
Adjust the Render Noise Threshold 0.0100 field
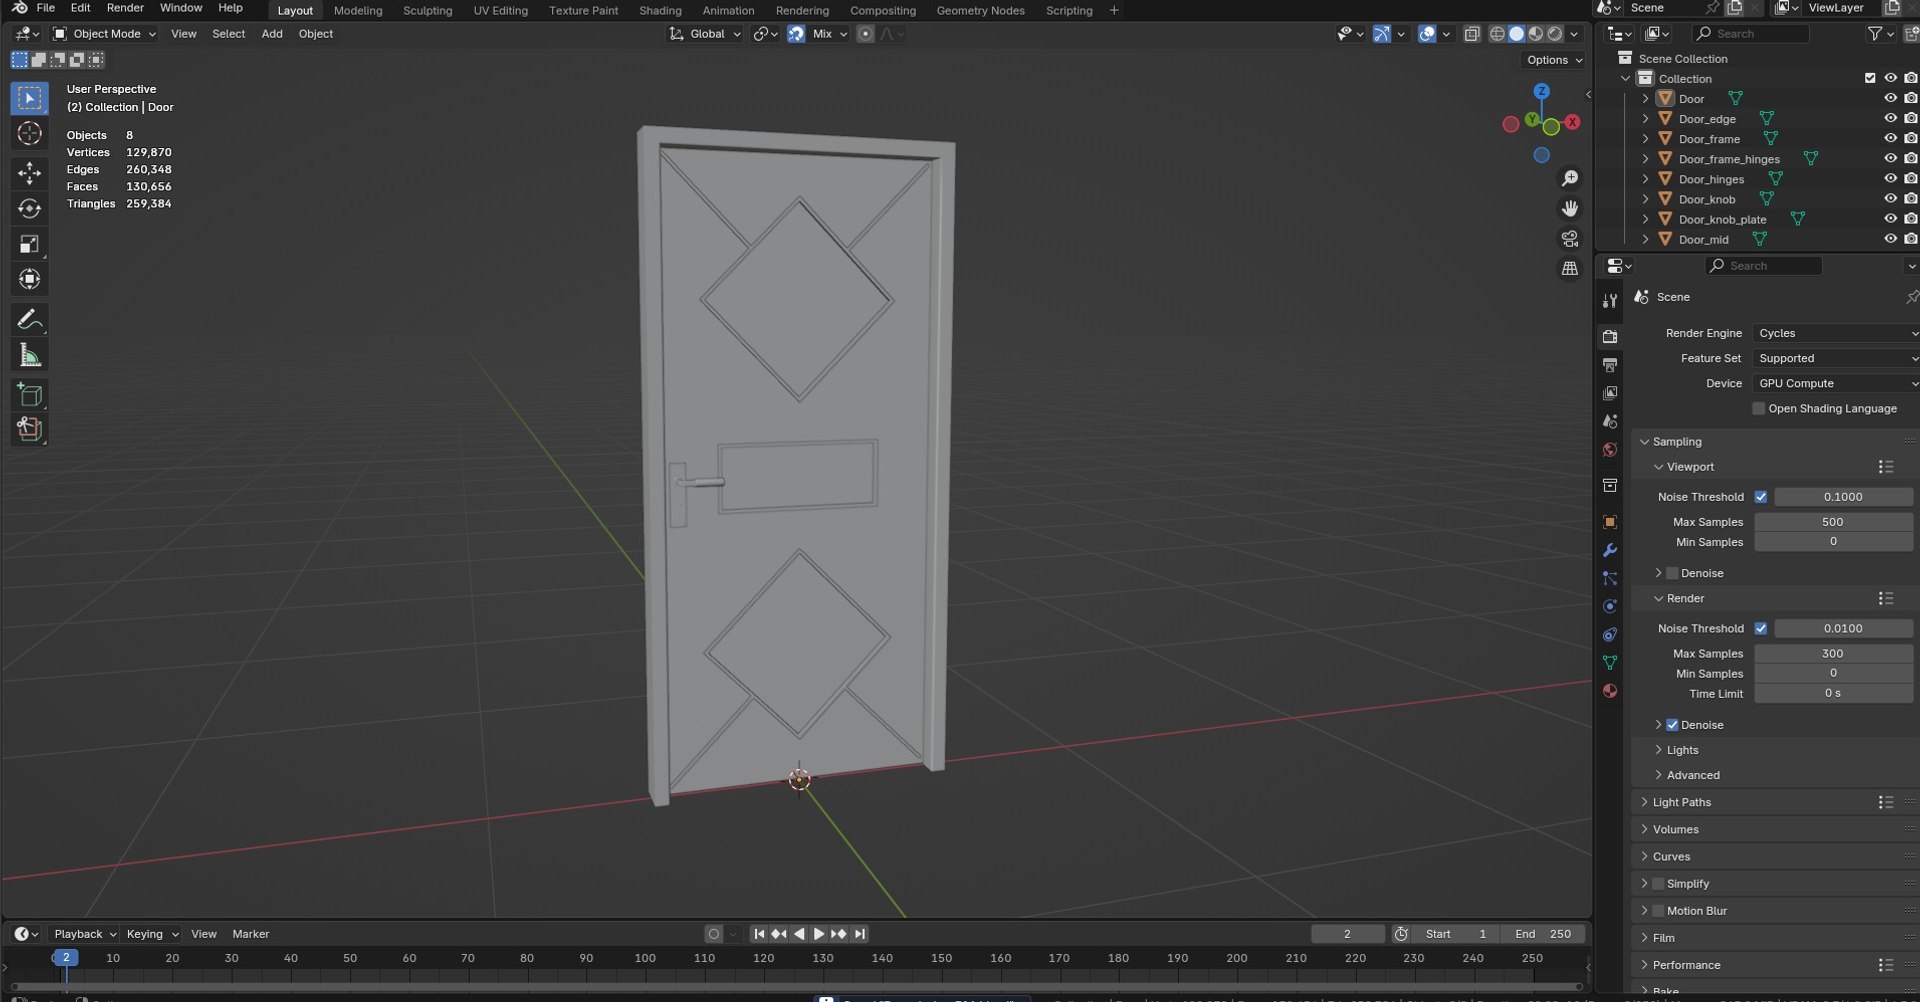pyautogui.click(x=1843, y=628)
